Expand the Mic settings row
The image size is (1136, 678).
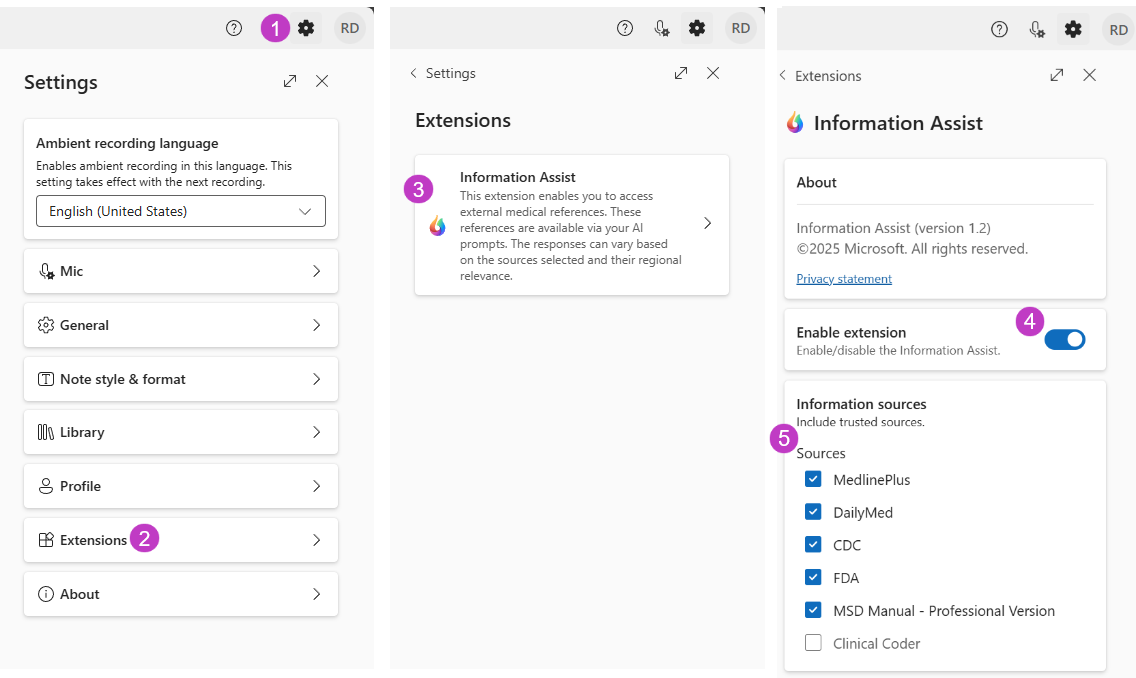[x=181, y=271]
